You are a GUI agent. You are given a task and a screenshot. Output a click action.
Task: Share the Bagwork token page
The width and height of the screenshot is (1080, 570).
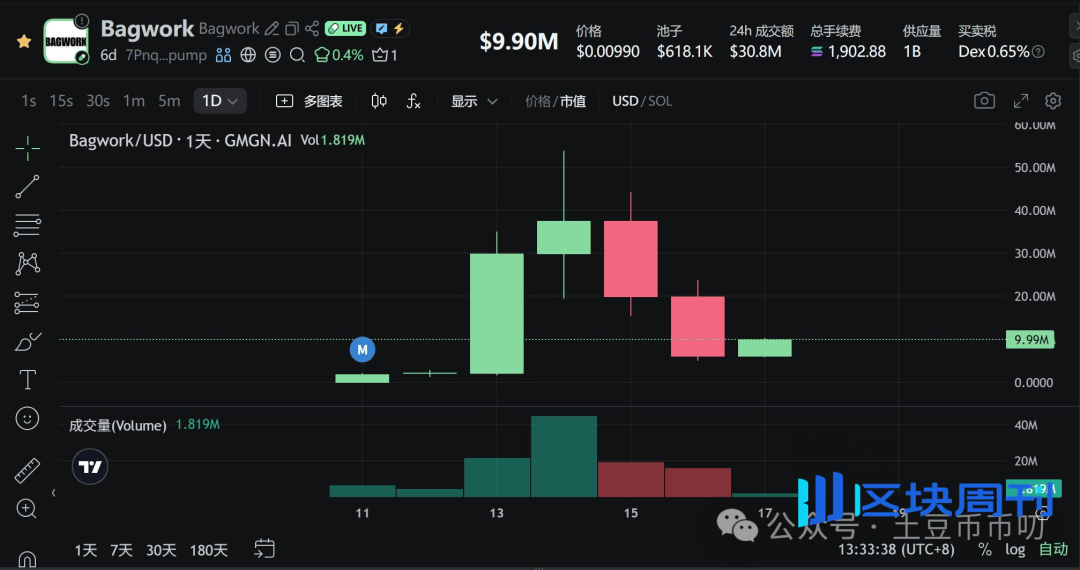pyautogui.click(x=312, y=29)
